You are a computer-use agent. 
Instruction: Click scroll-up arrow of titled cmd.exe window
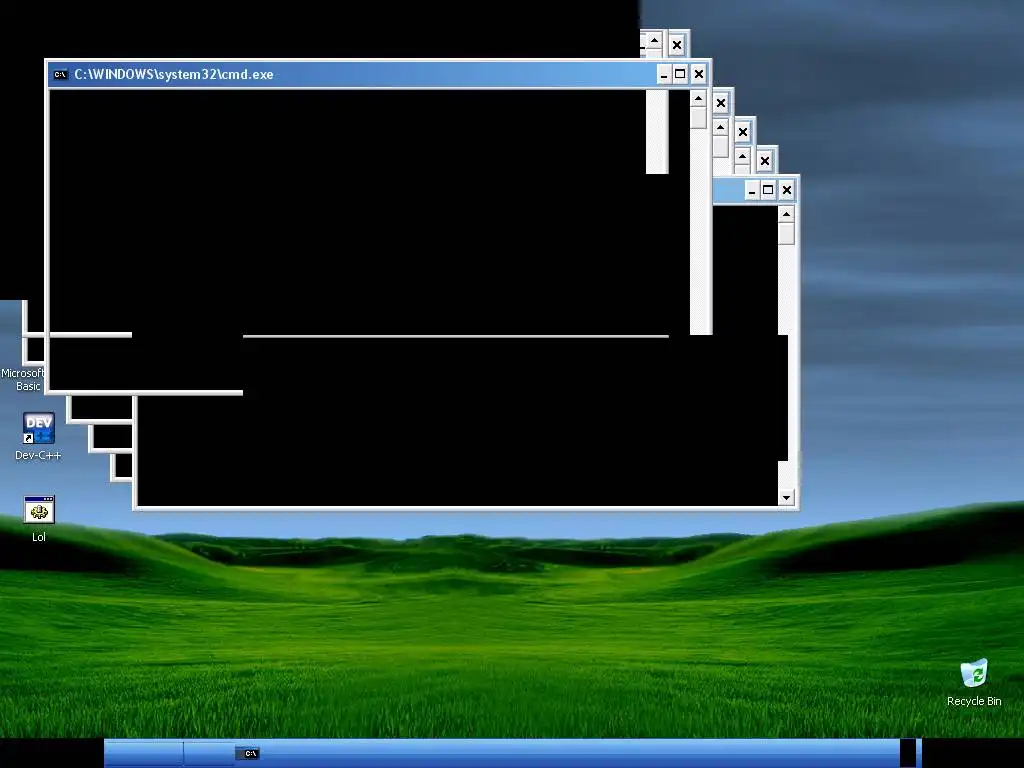698,99
